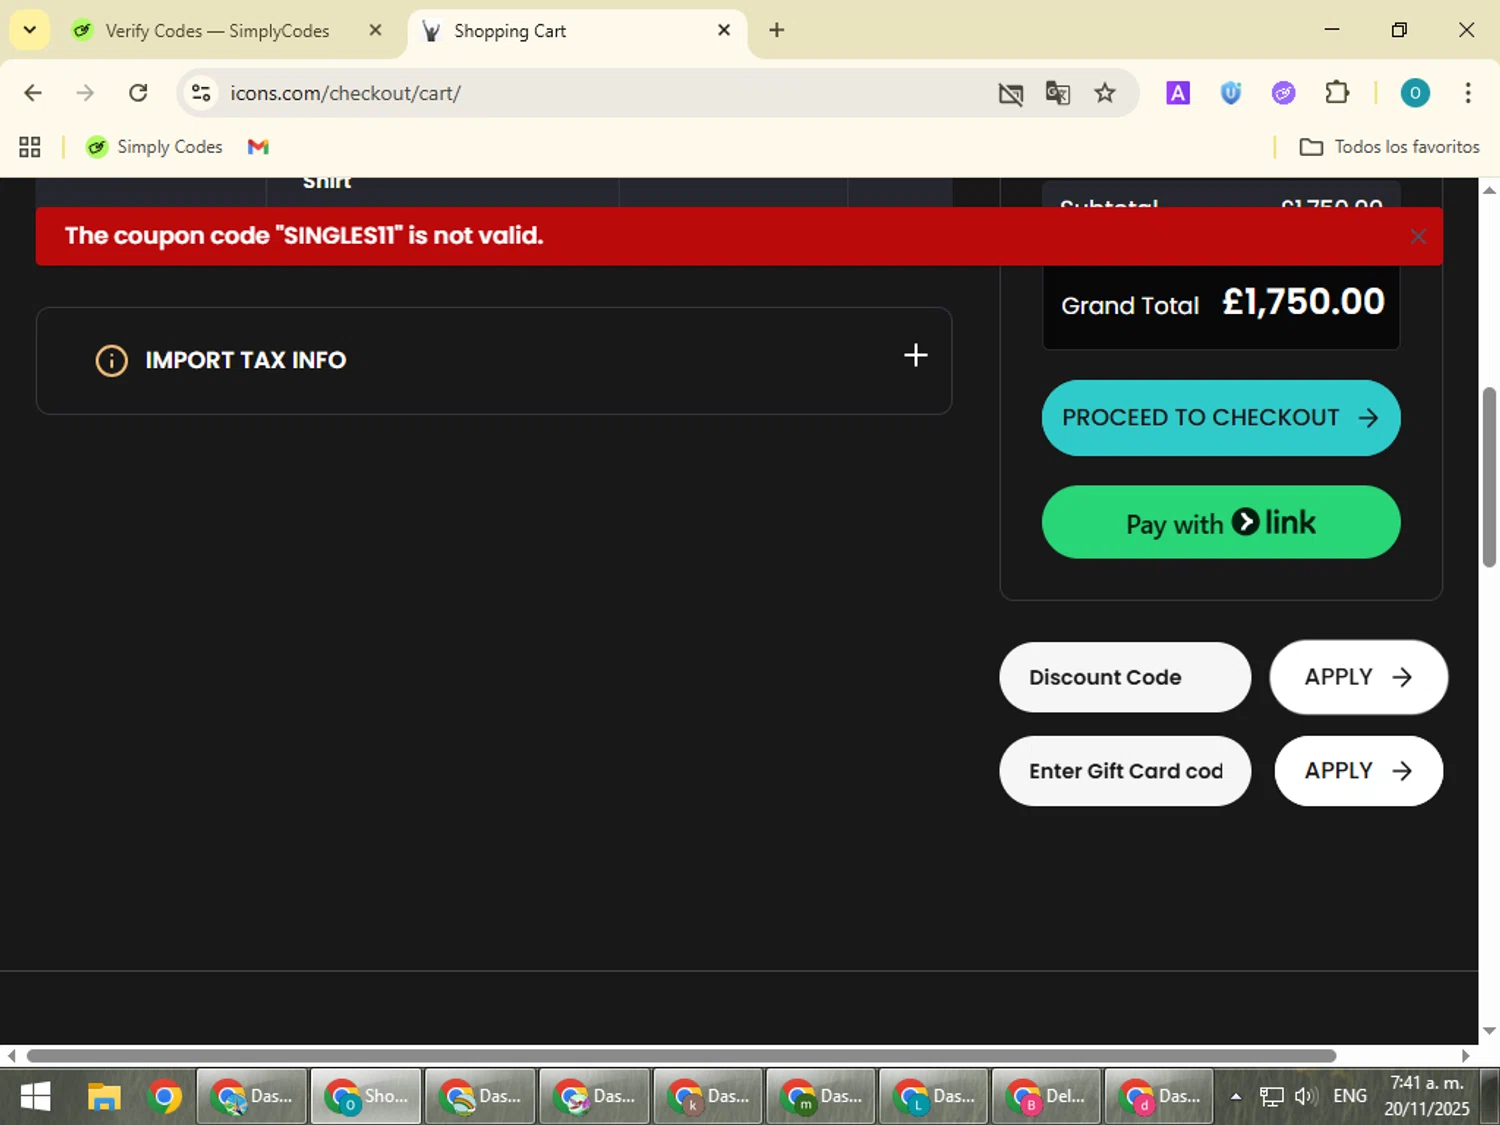Open the Windows Start menu

tap(35, 1097)
